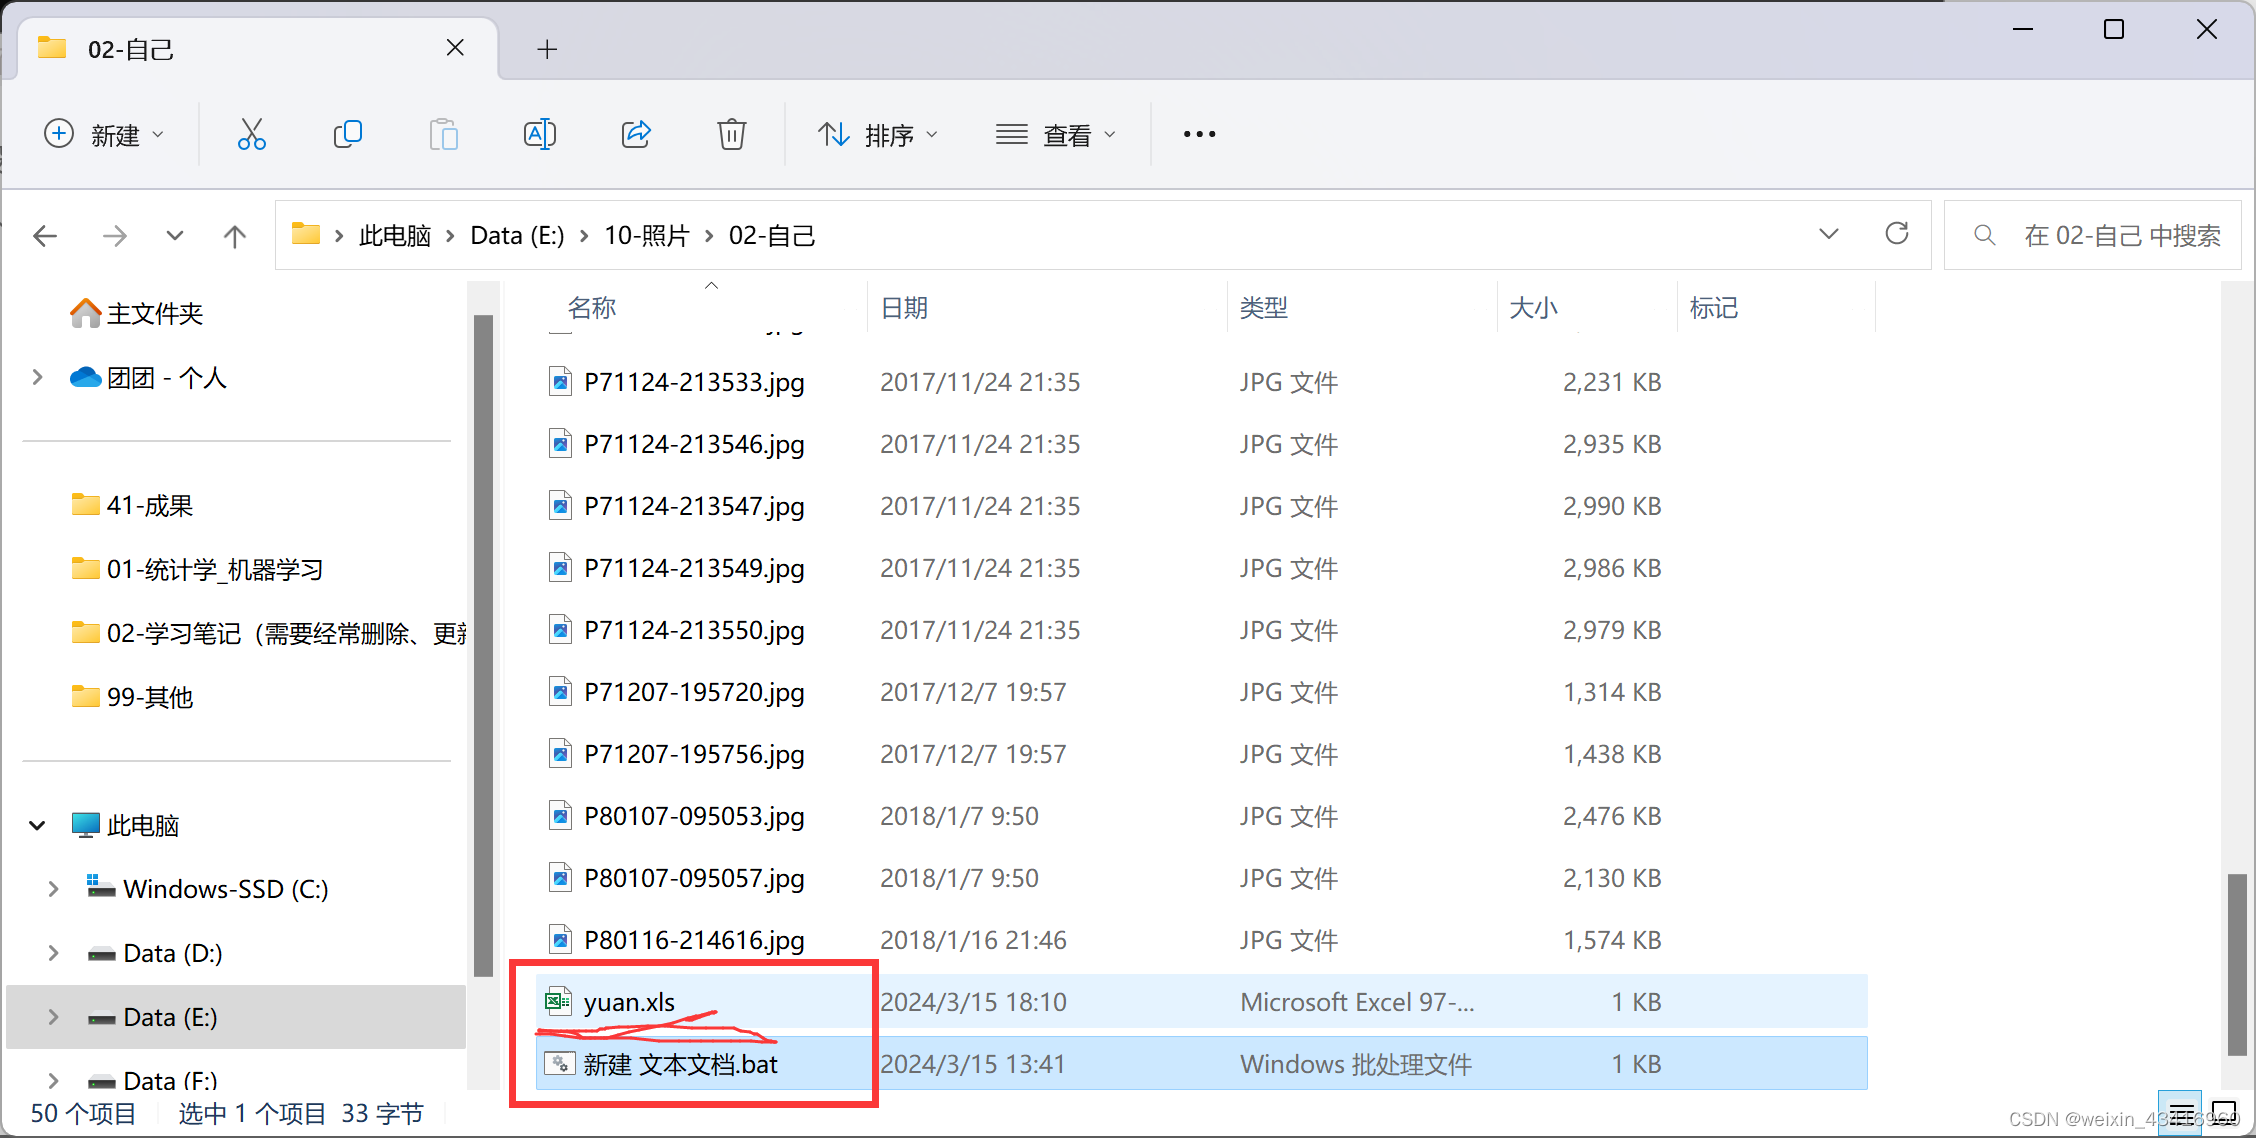Expand the Windows-SSD (C:) tree node
The image size is (2256, 1138).
pyautogui.click(x=53, y=889)
